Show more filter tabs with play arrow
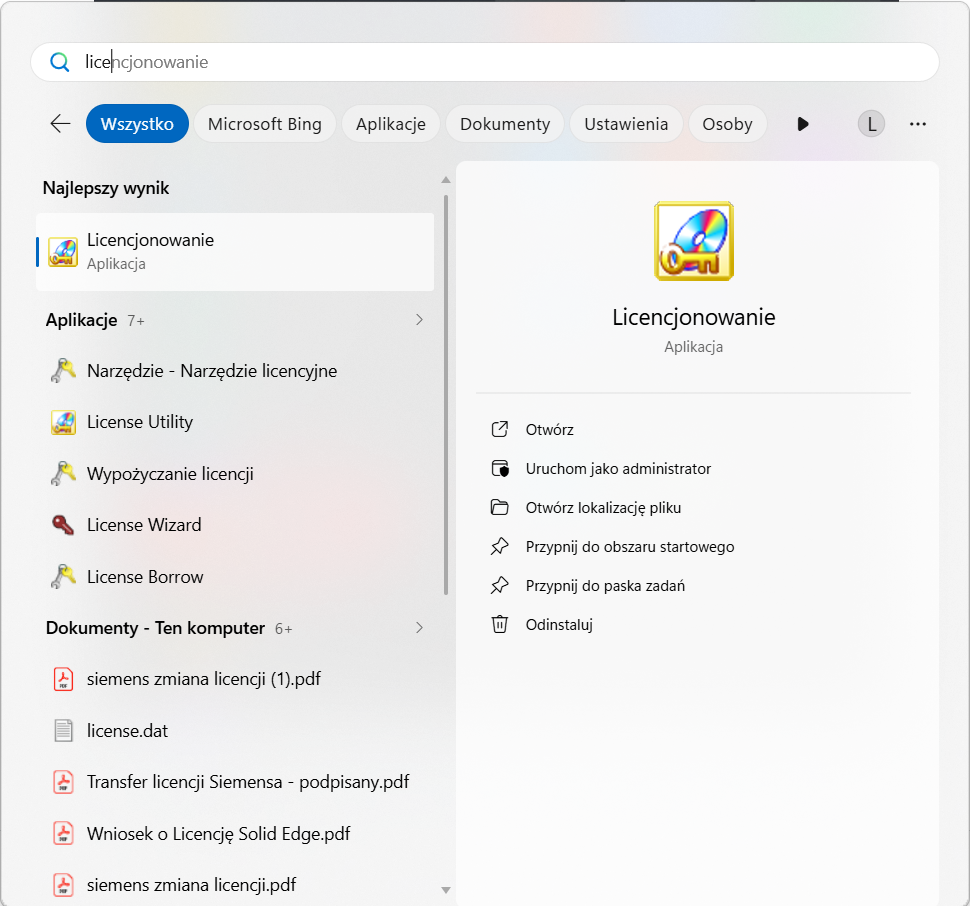Image resolution: width=970 pixels, height=906 pixels. click(803, 124)
